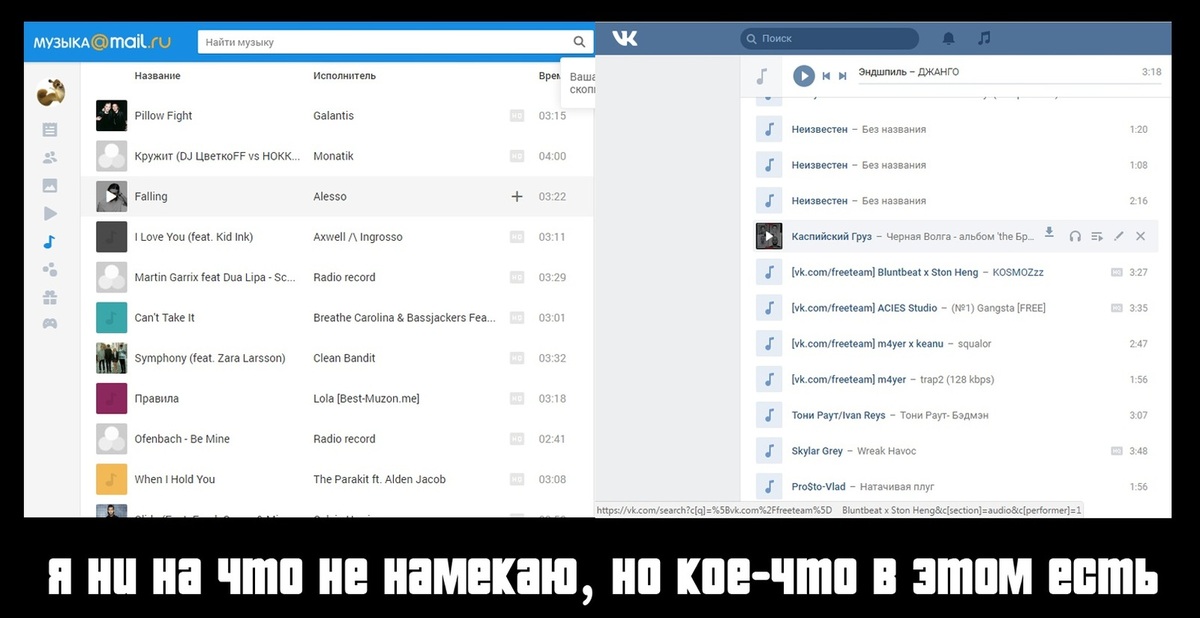
Task: Click the headphones icon on Каспийский Груз row
Action: tap(1075, 236)
